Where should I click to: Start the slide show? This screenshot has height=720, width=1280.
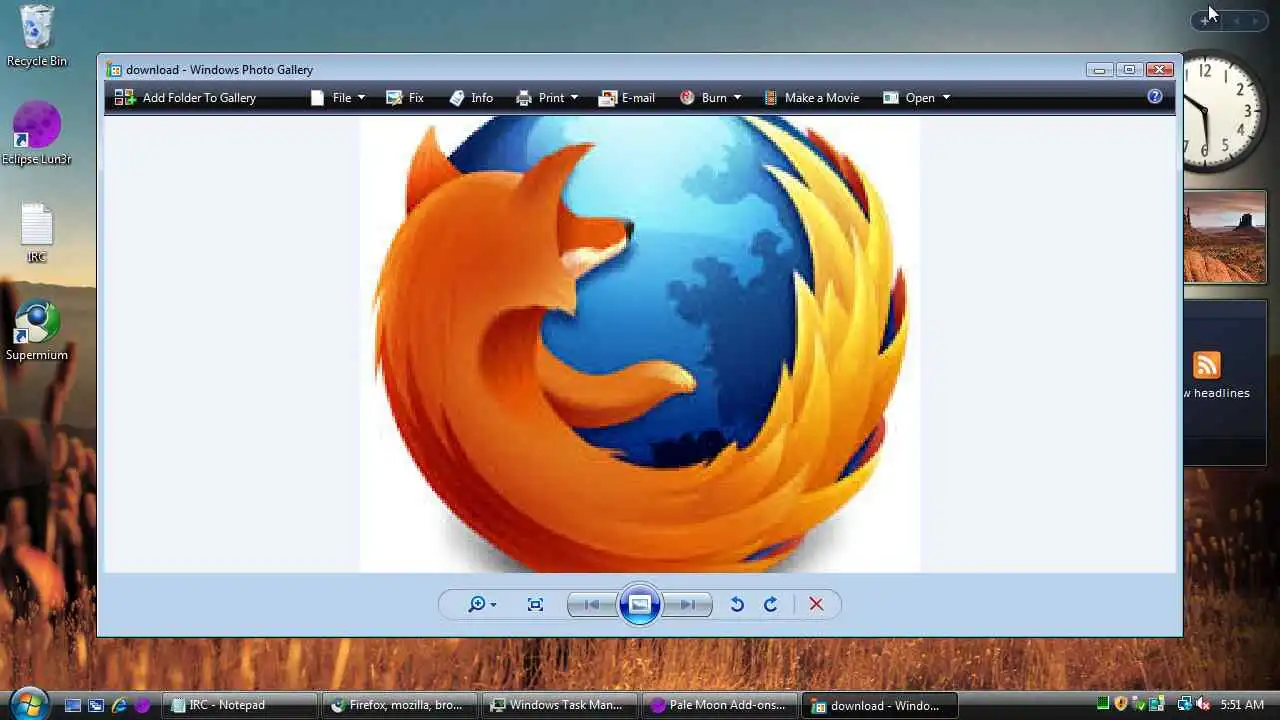[640, 604]
